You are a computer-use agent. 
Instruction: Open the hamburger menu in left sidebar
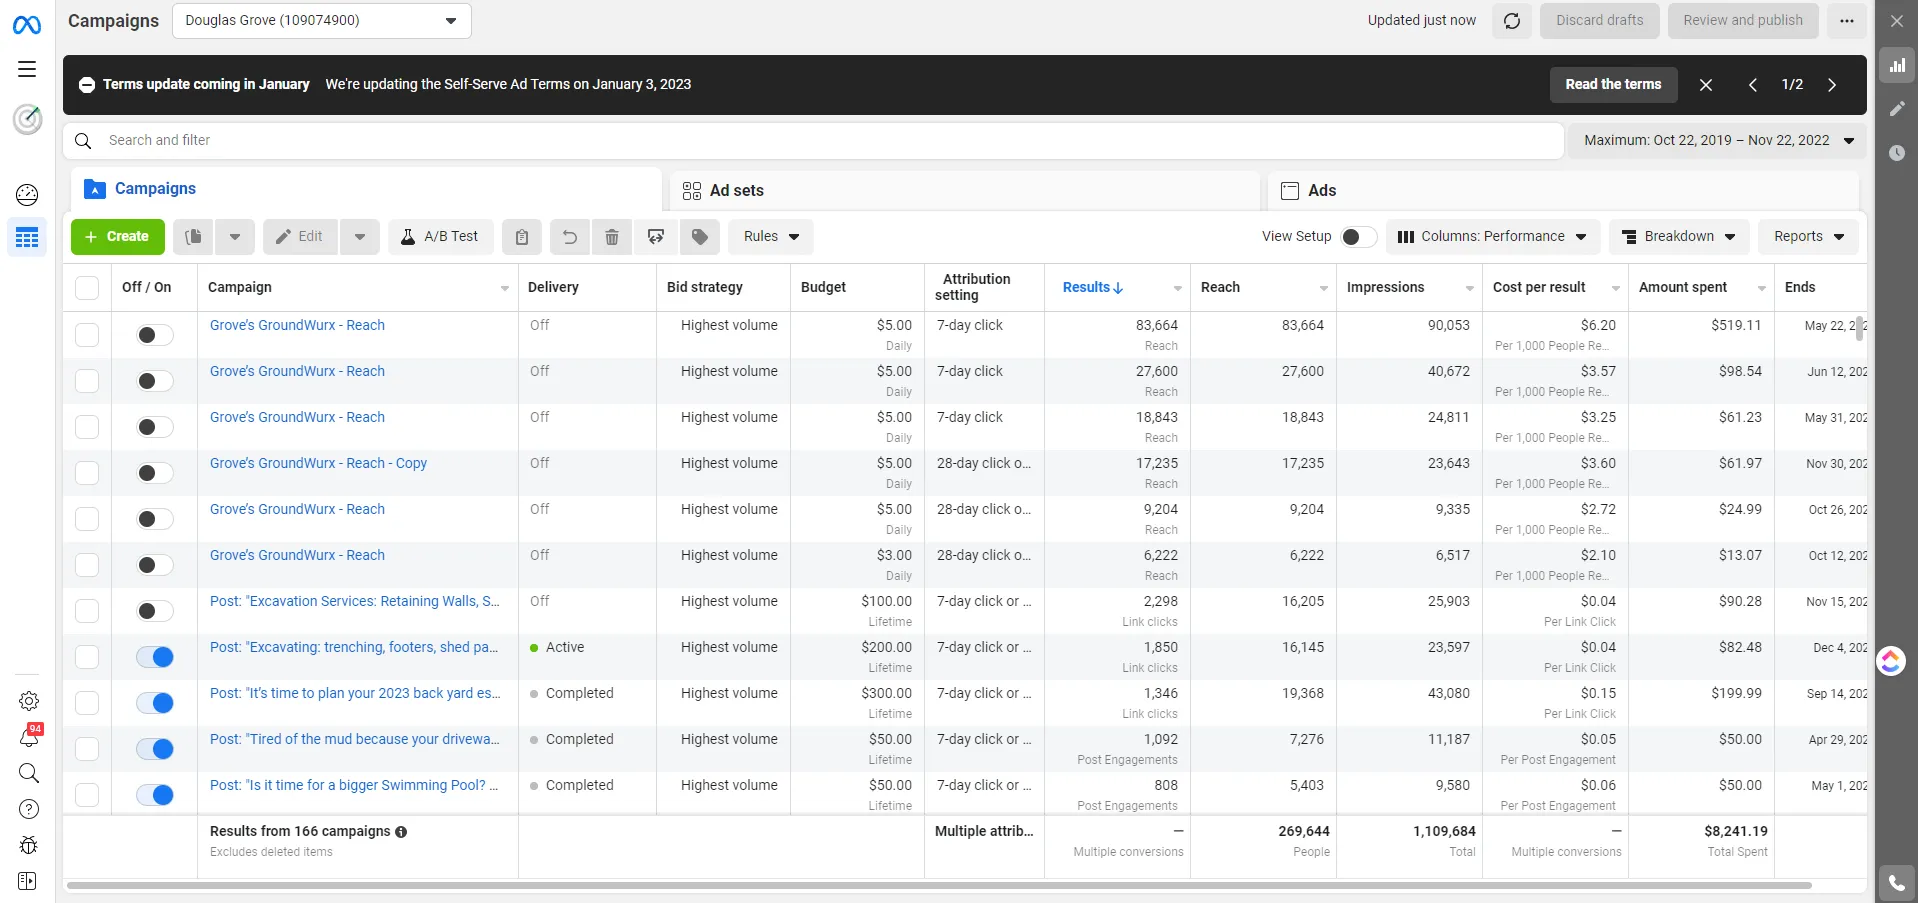(27, 69)
